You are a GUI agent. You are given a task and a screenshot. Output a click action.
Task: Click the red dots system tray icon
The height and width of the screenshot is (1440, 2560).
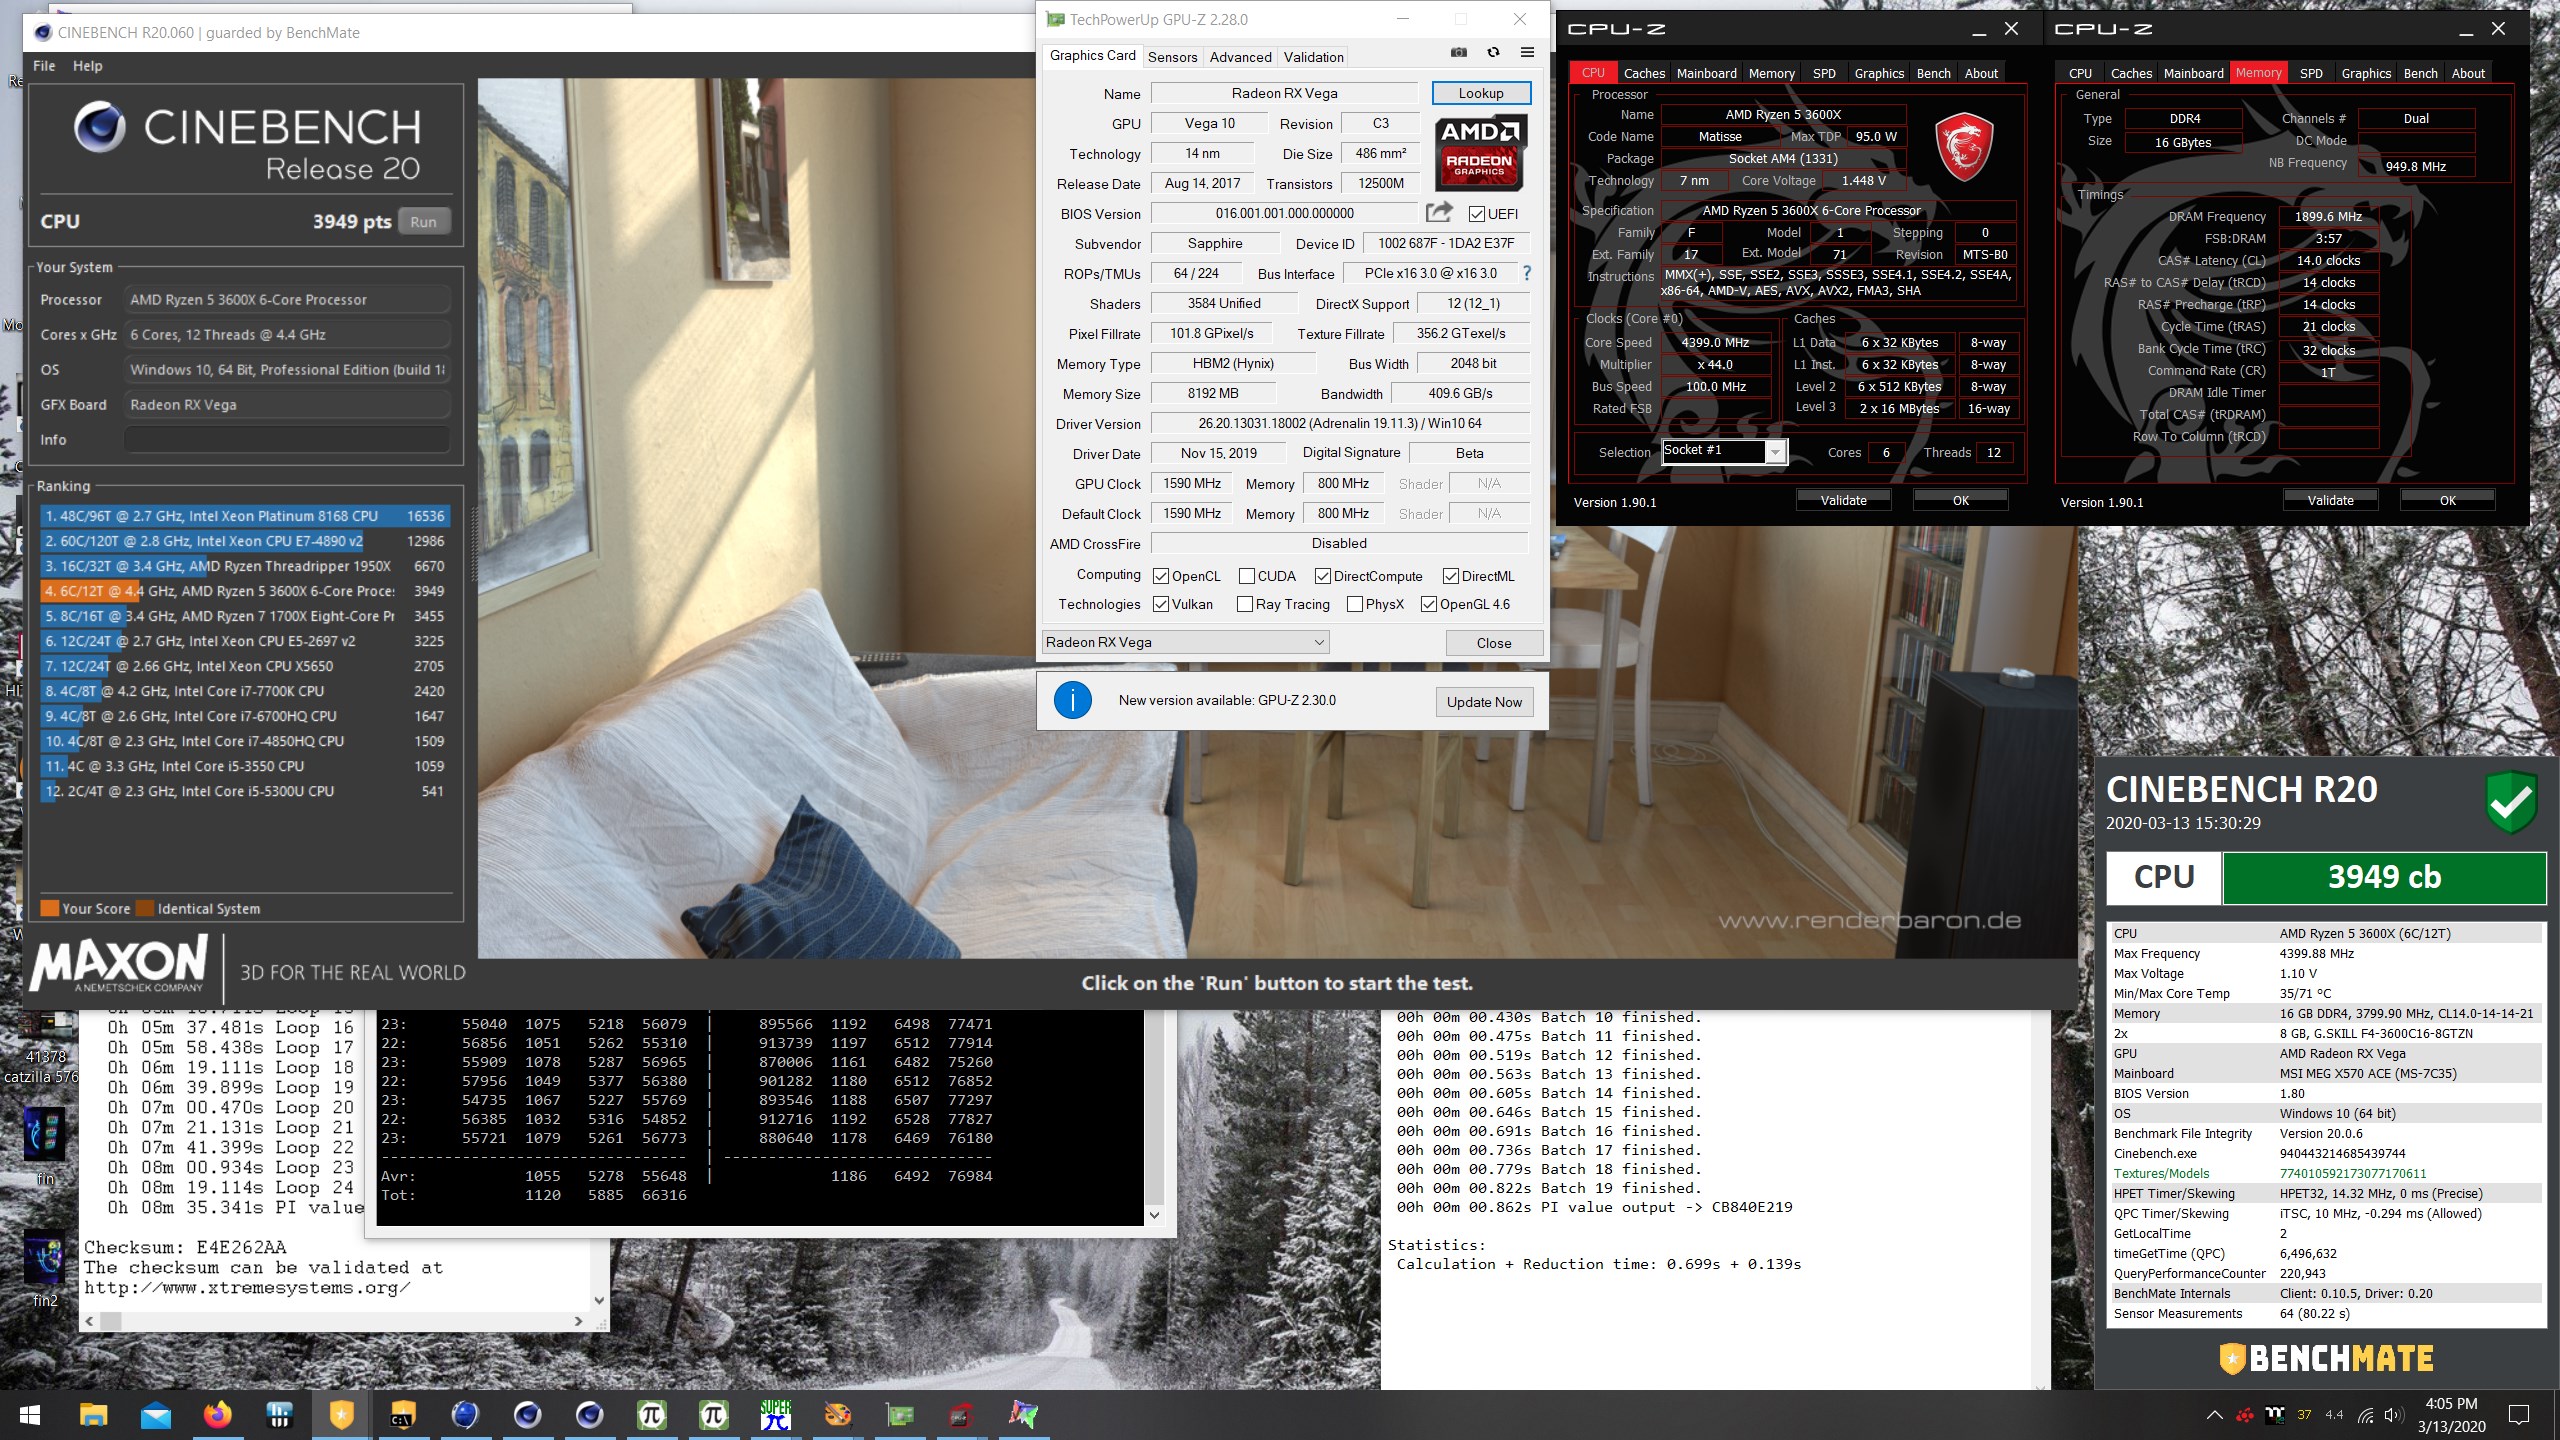click(2245, 1415)
